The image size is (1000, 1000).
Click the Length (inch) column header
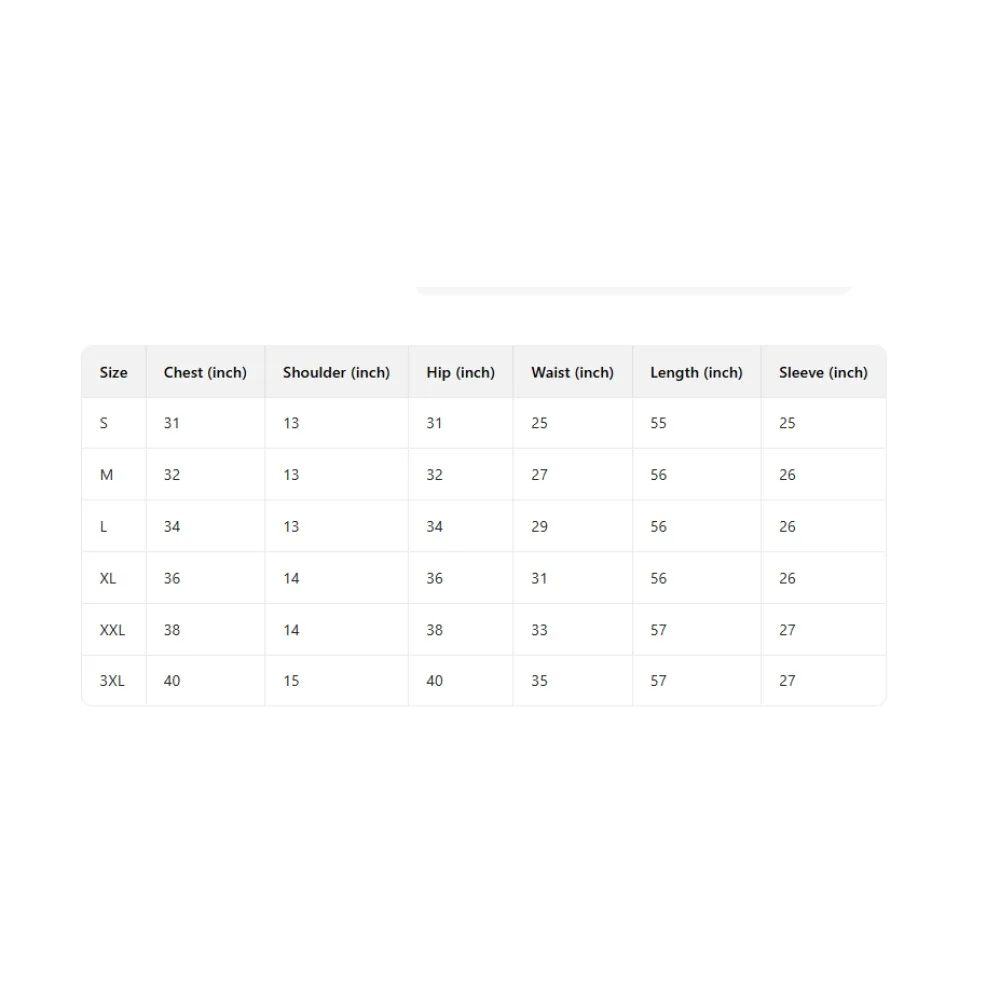[x=696, y=372]
